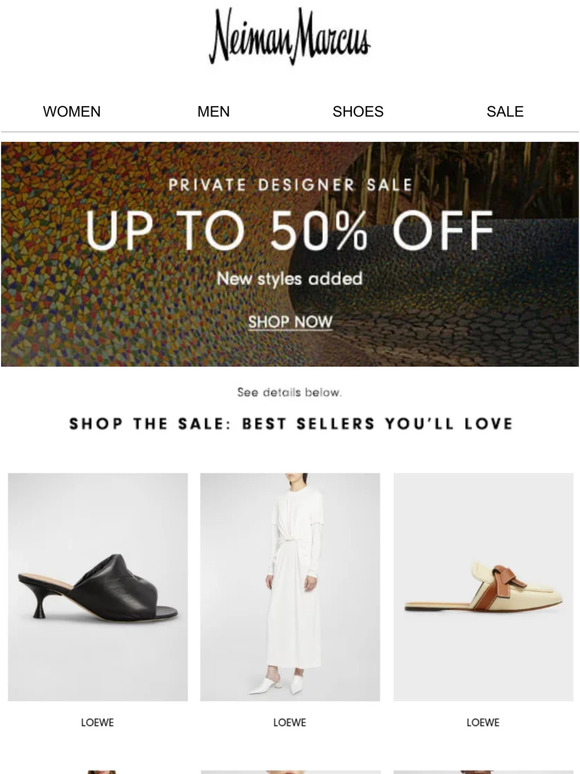
Task: Click the partially visible product image below the cream loafer
Action: point(483,772)
